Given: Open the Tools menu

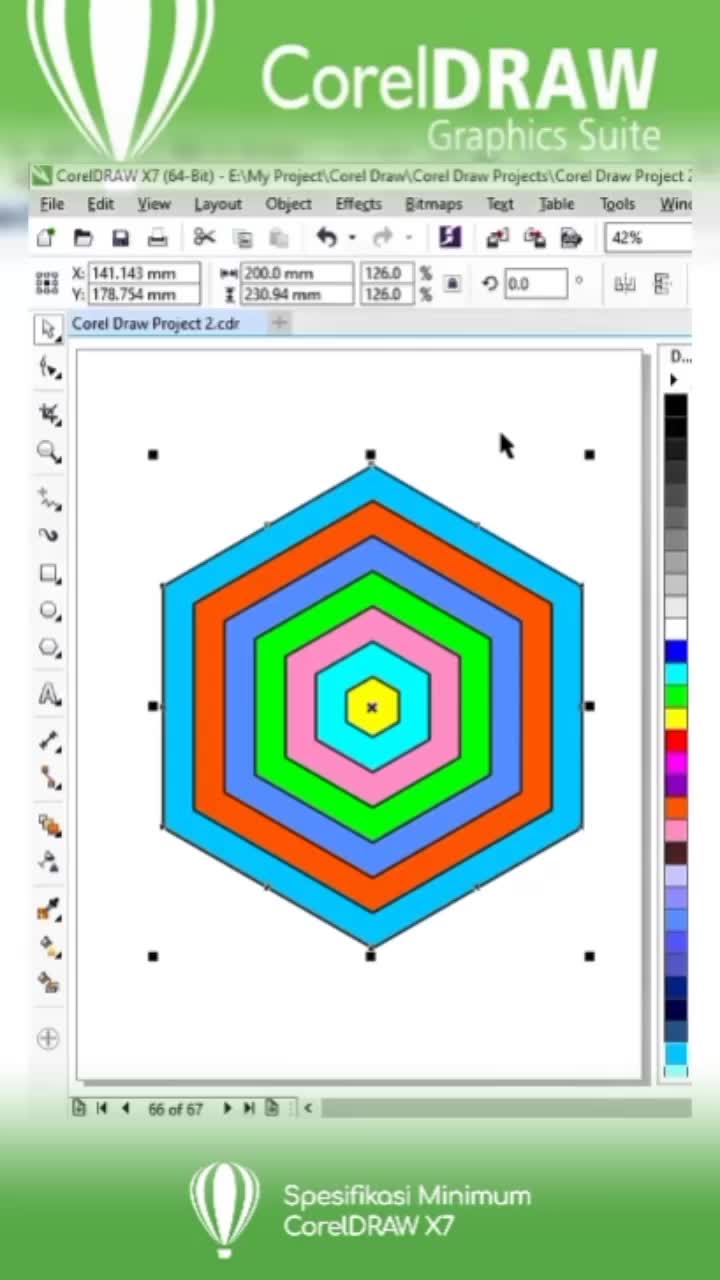Looking at the screenshot, I should (617, 204).
